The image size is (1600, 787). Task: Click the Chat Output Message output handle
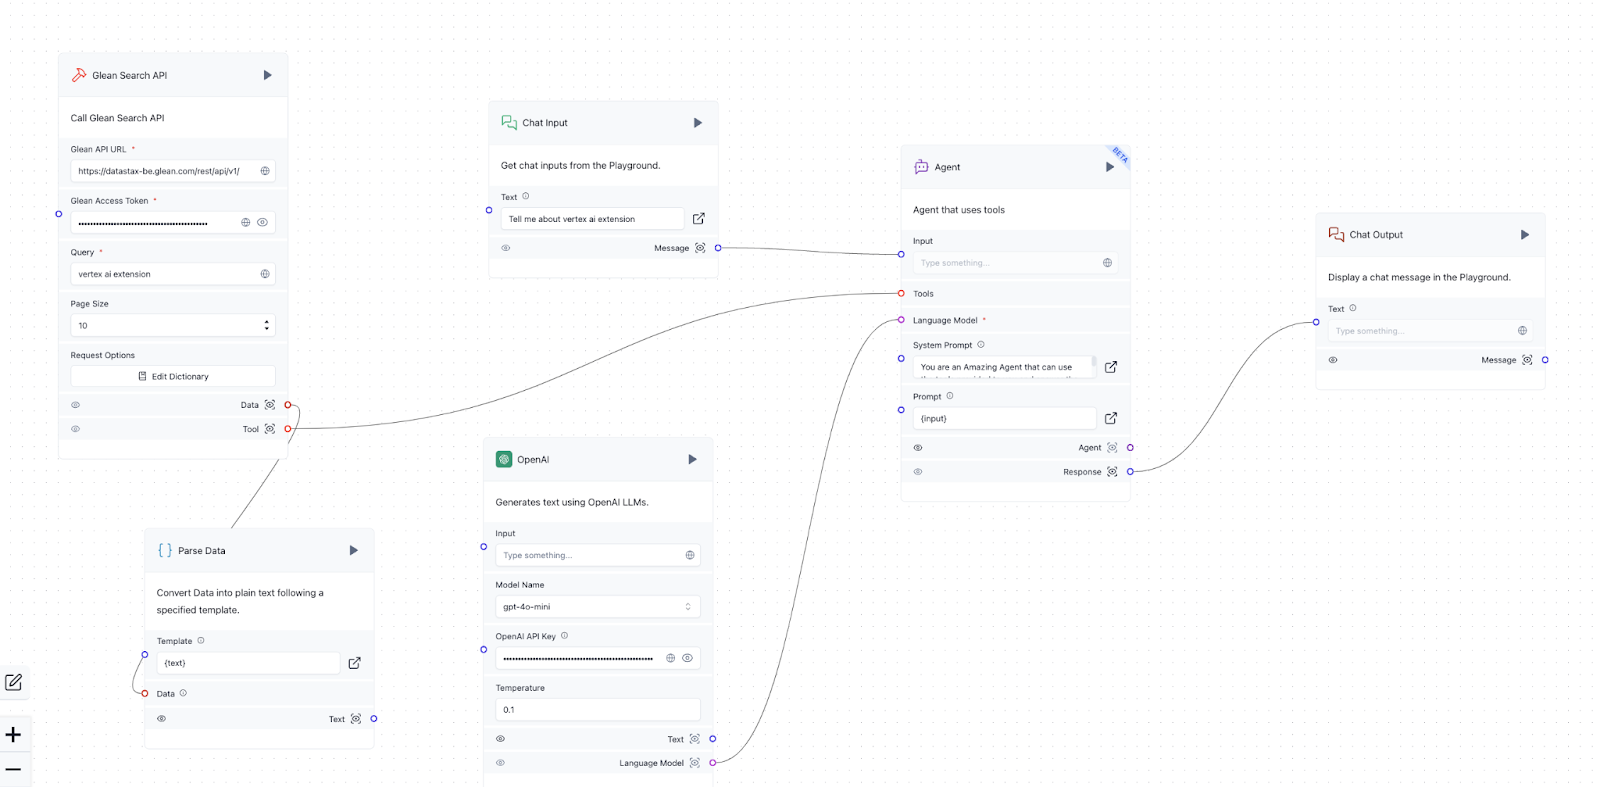click(x=1545, y=360)
